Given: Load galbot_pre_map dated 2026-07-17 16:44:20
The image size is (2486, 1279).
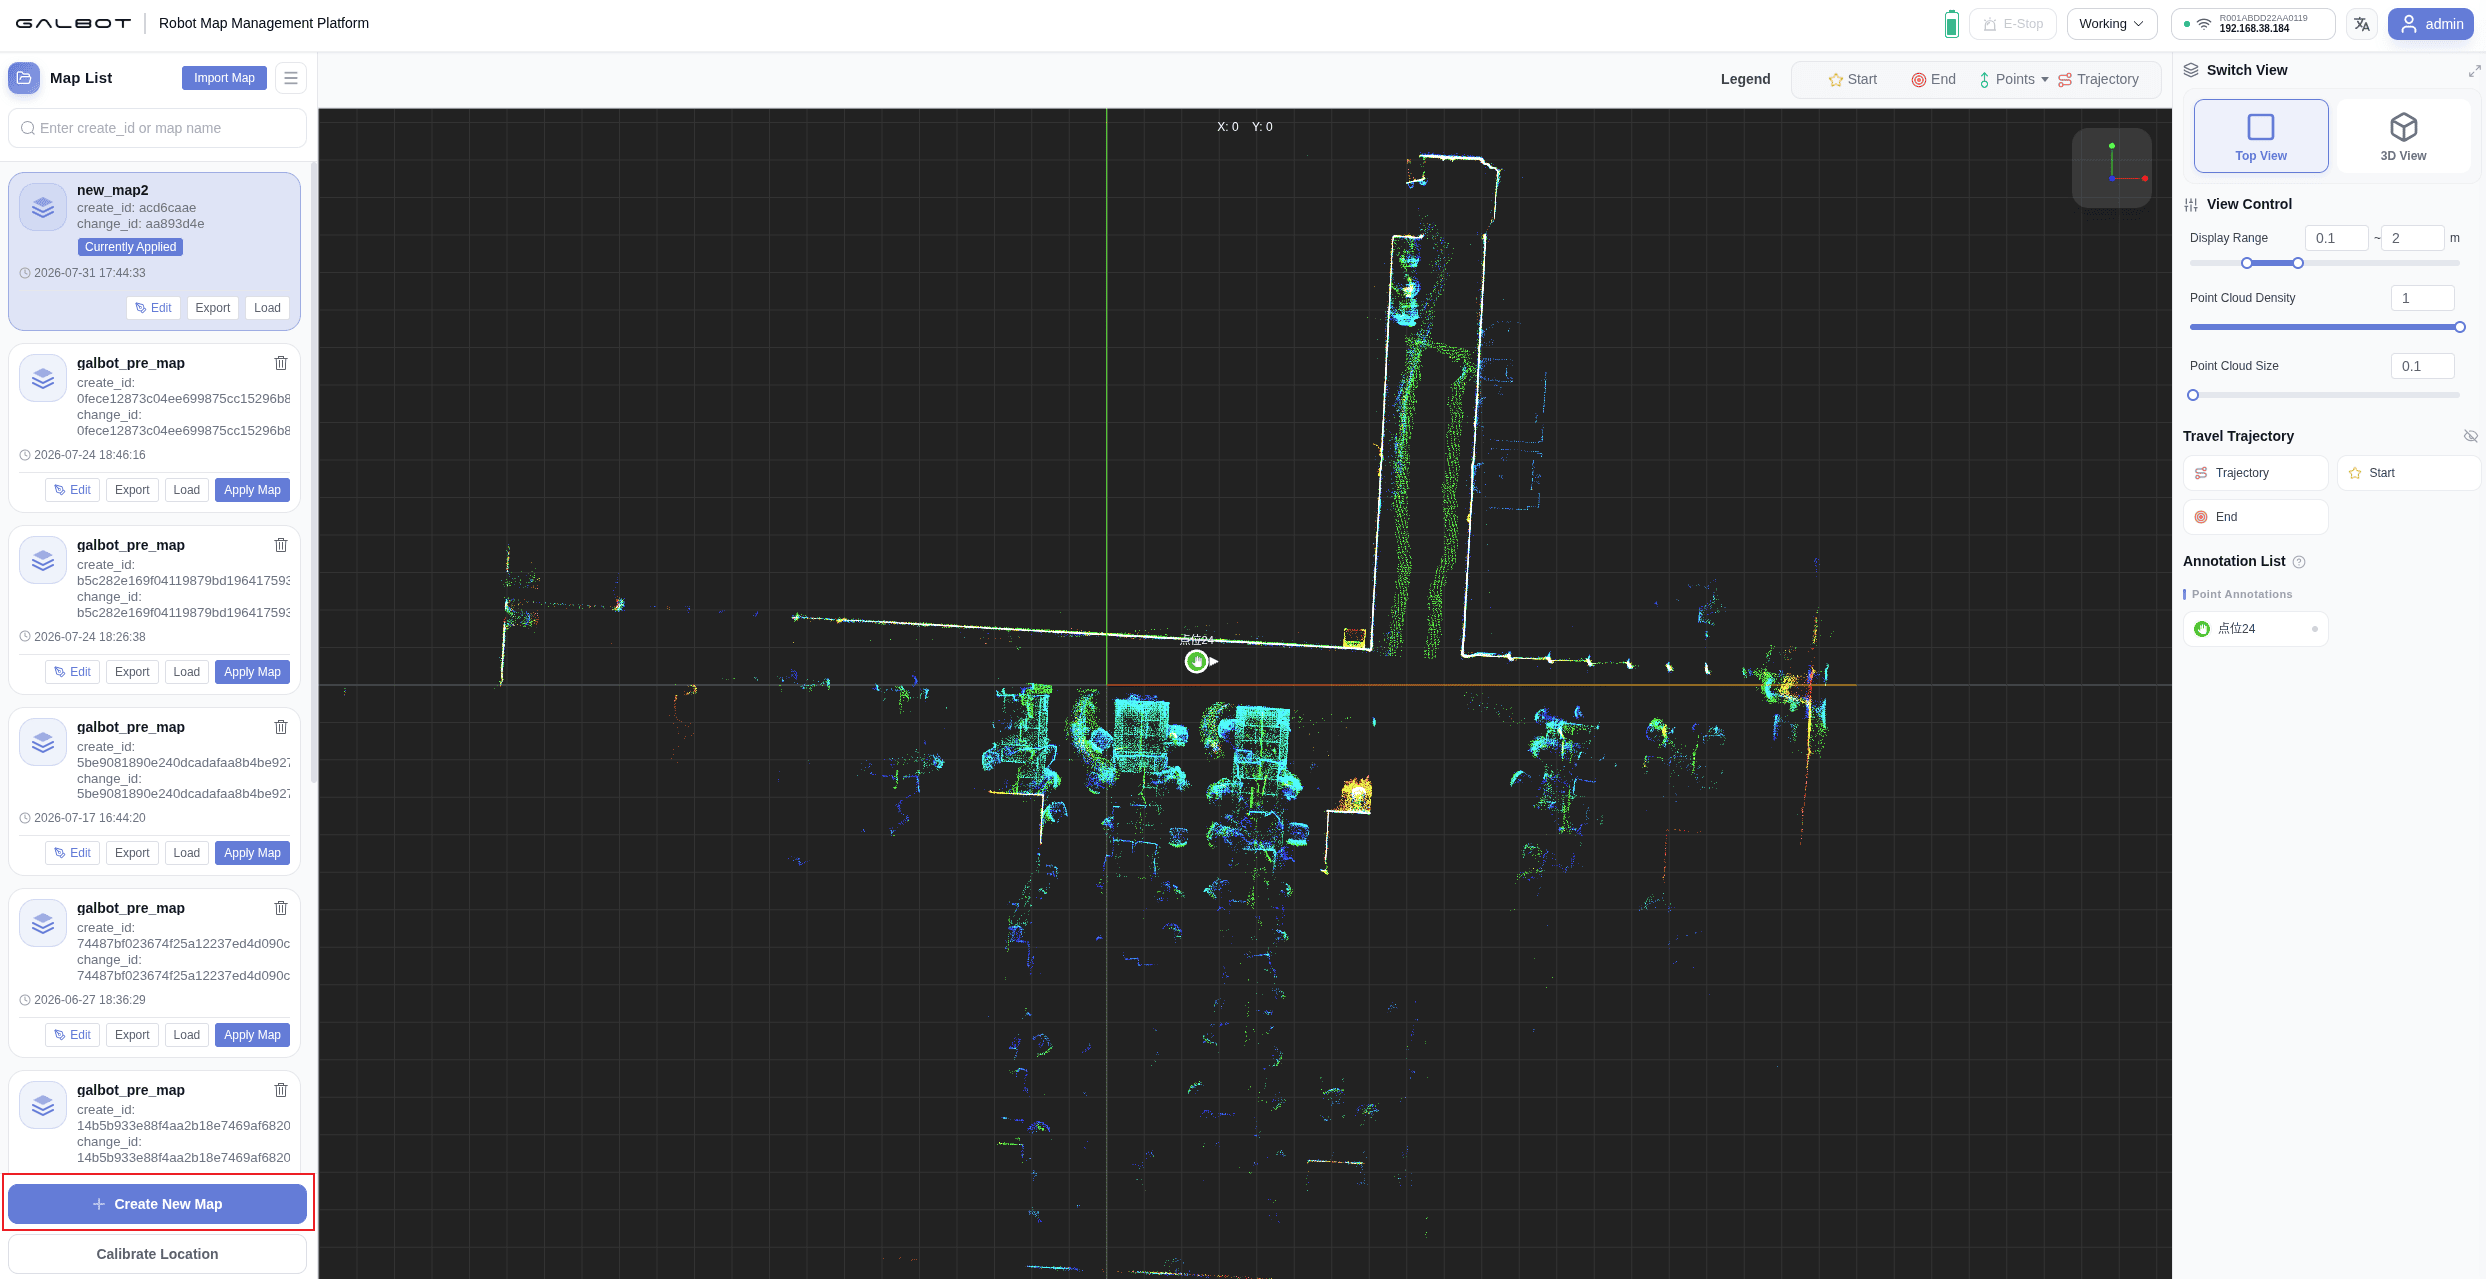Looking at the screenshot, I should tap(187, 853).
